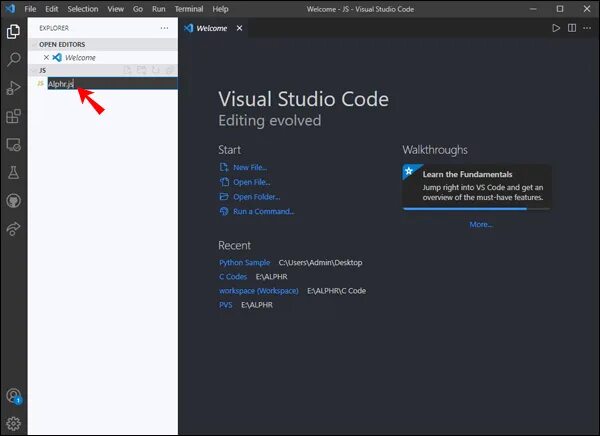Click the Run play button in editor toolbar
The height and width of the screenshot is (436, 600).
(556, 28)
